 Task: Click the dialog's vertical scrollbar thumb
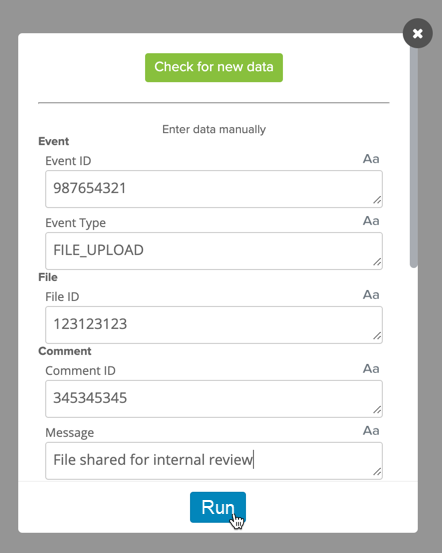tap(414, 155)
